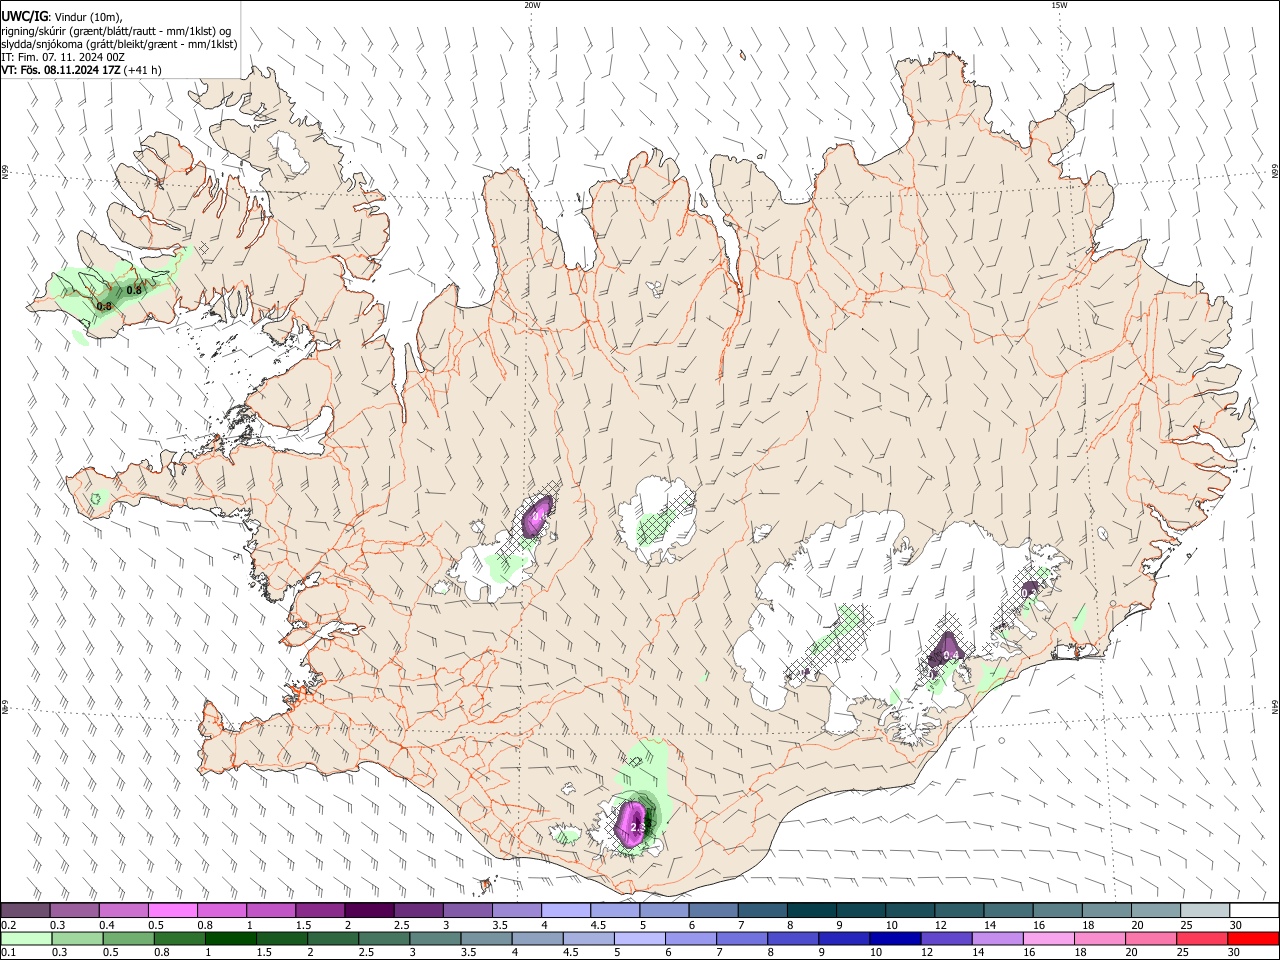Screen dimensions: 1280x960
Task: Pick the deep navy 10 swatch in the lower scale
Action: pyautogui.click(x=894, y=938)
